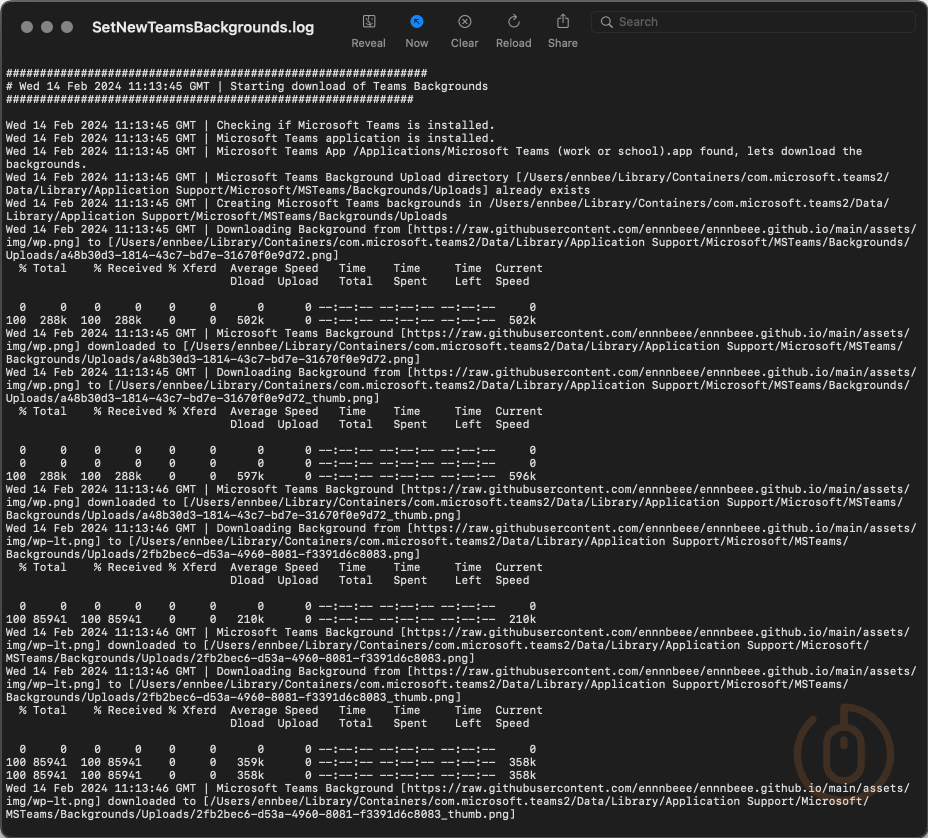This screenshot has width=928, height=838.
Task: Click the first row of hash characters
Action: [x=216, y=73]
